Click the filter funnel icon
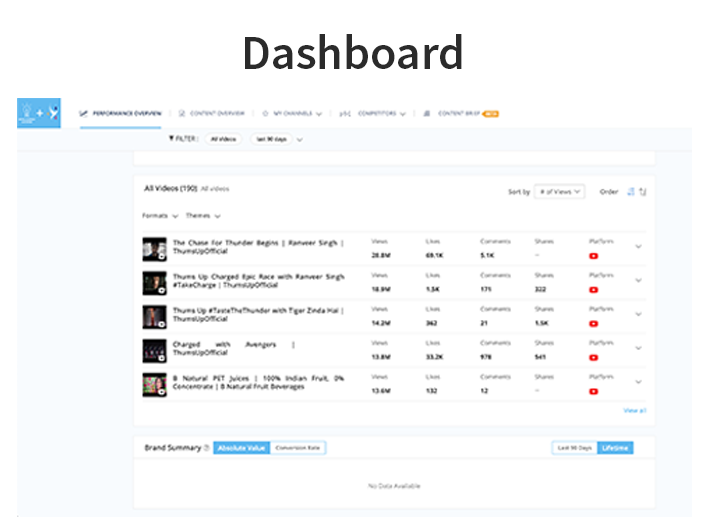This screenshot has height=517, width=708. pyautogui.click(x=171, y=140)
